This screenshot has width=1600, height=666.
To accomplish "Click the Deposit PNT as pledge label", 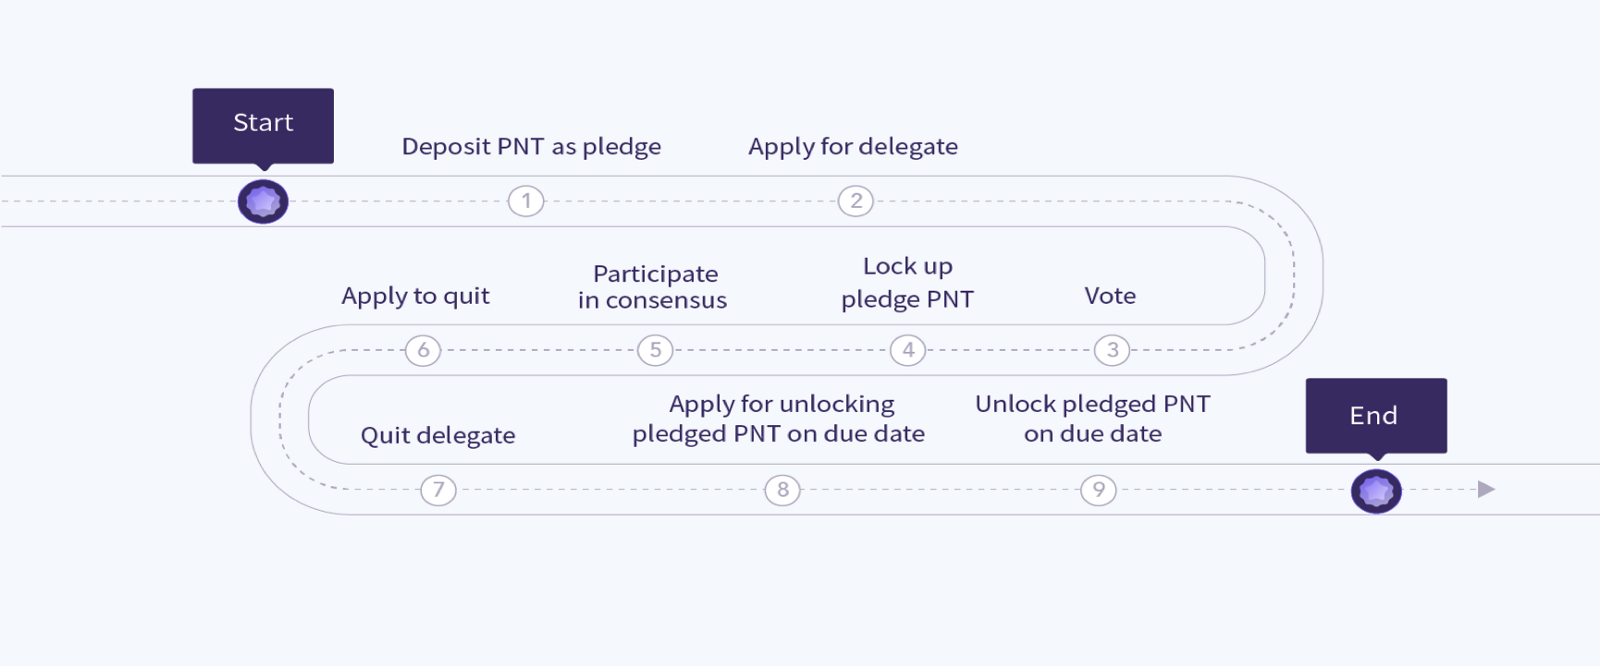I will click(531, 147).
